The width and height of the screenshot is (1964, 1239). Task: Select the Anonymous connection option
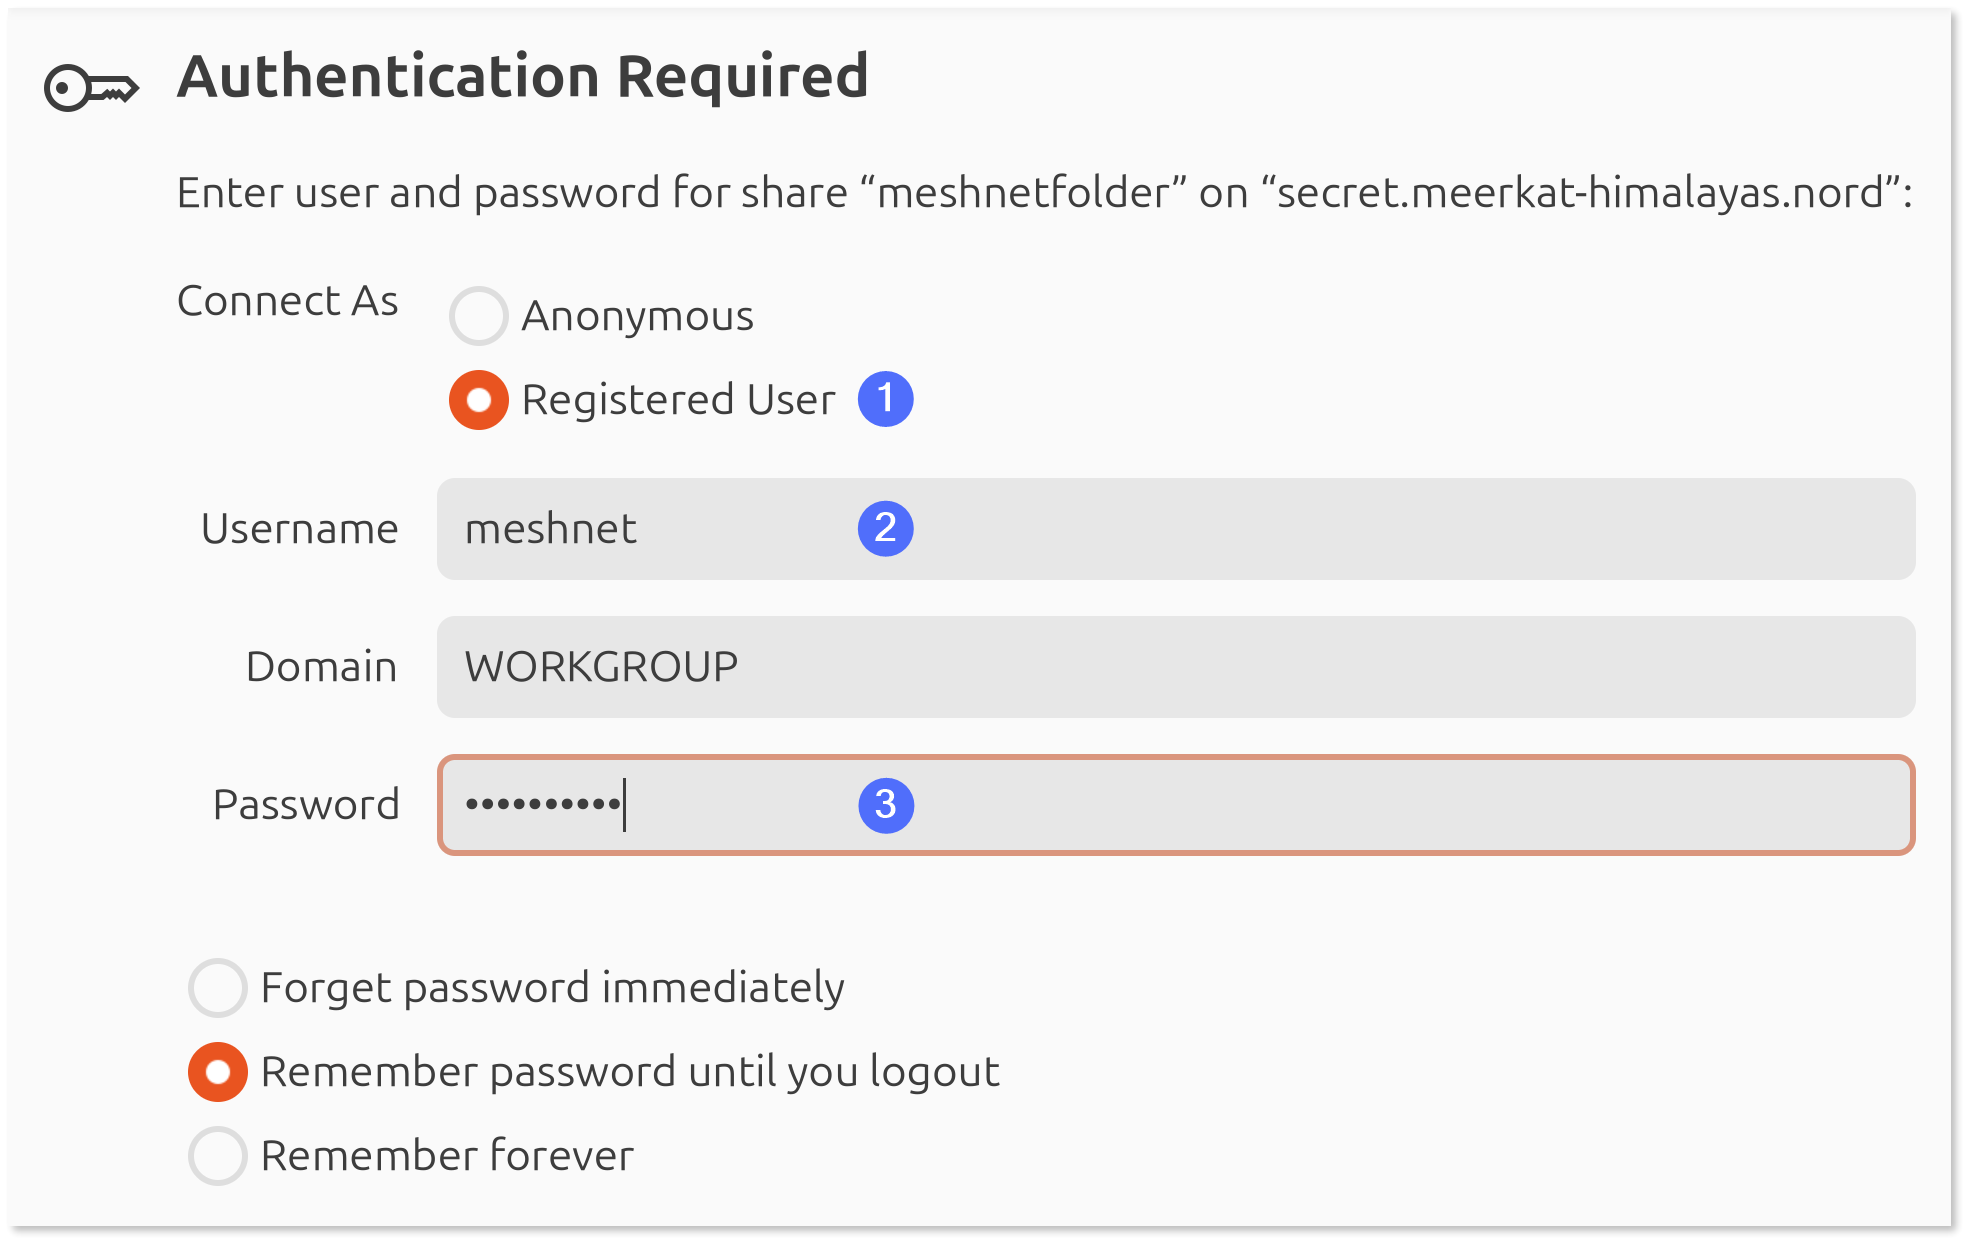pos(479,316)
